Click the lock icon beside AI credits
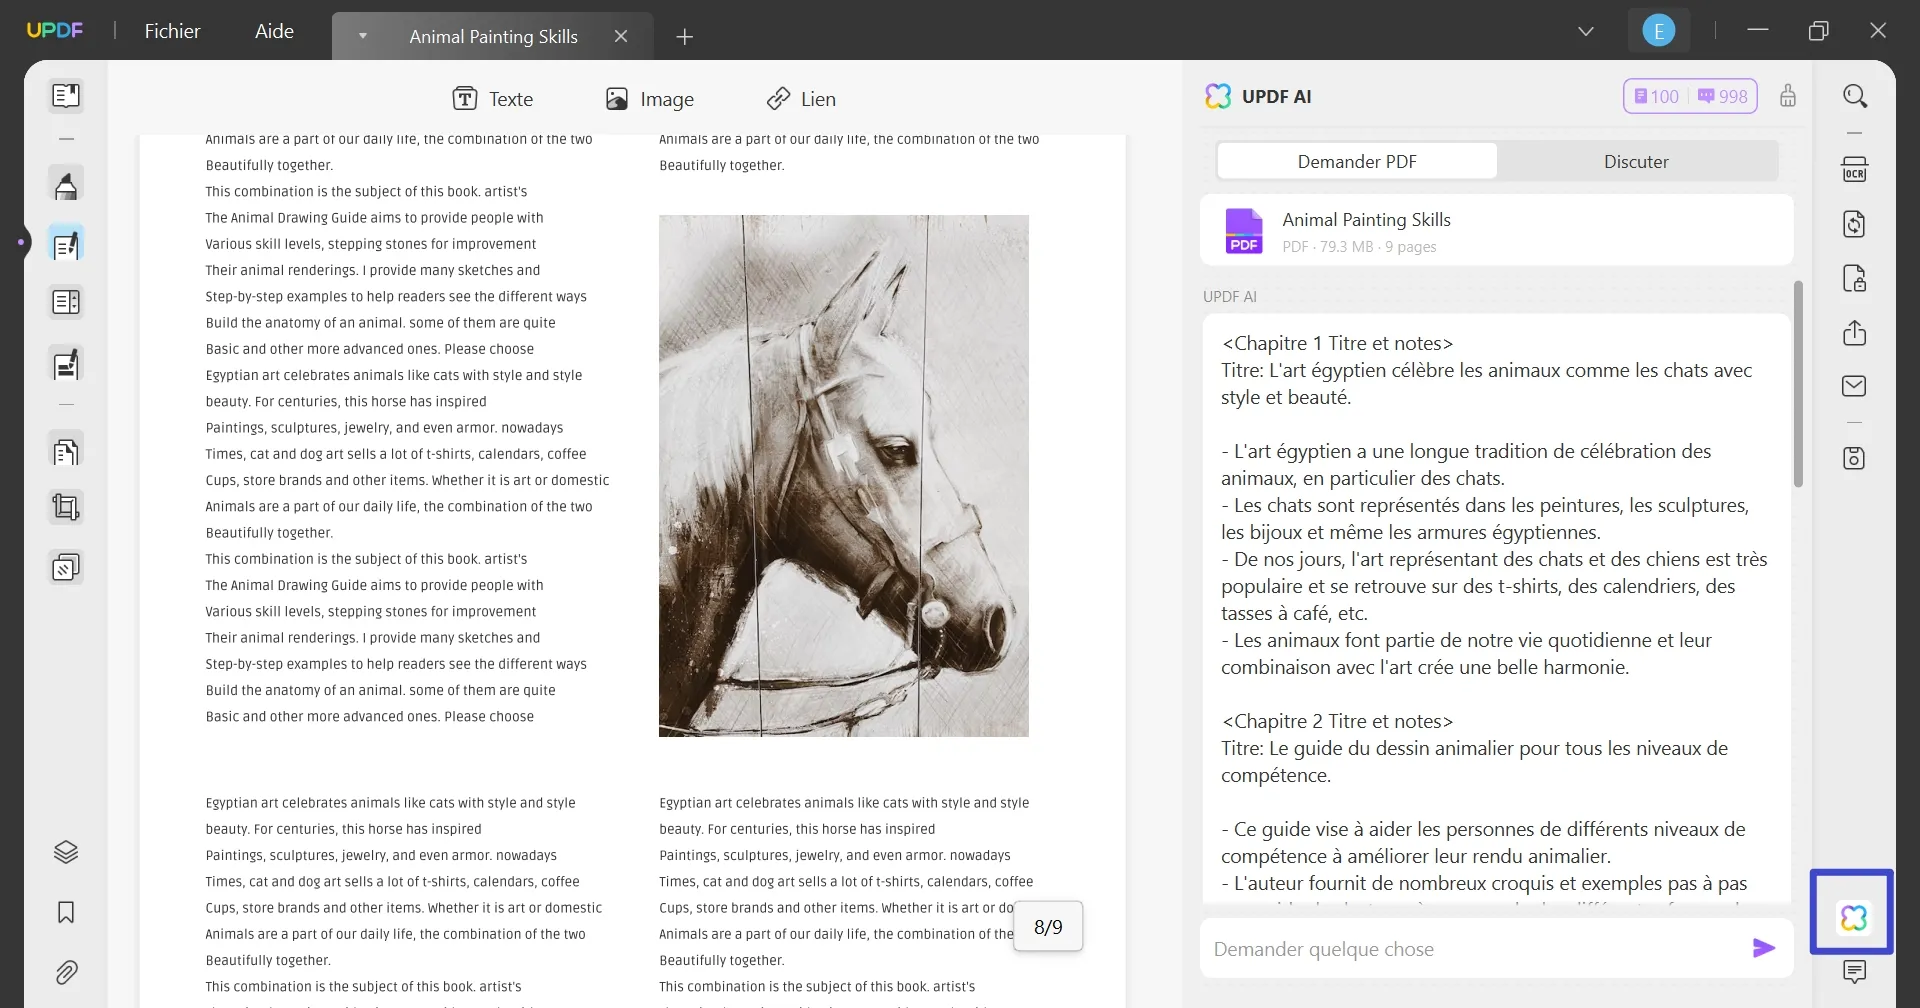The image size is (1920, 1008). pyautogui.click(x=1789, y=96)
